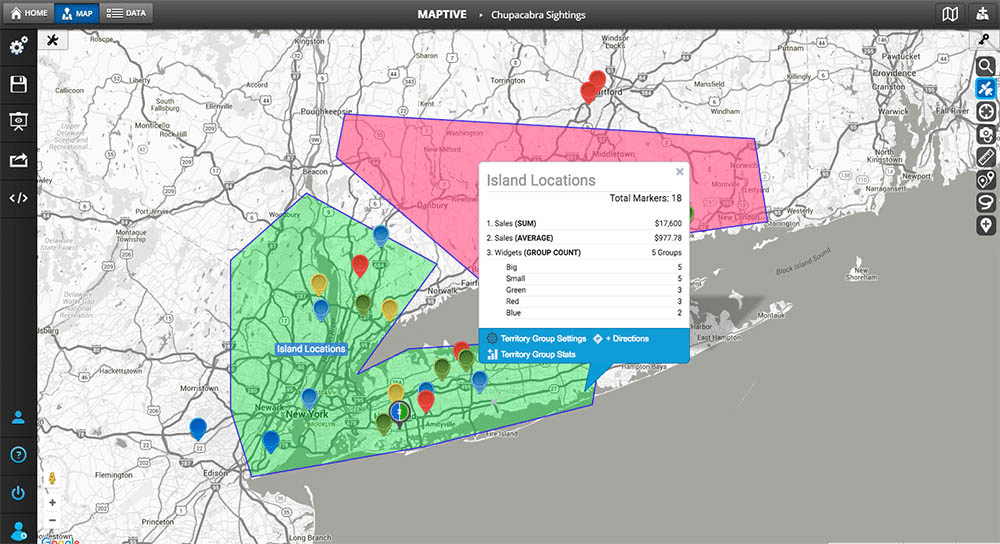
Task: Go to the HOME tab
Action: click(x=29, y=13)
